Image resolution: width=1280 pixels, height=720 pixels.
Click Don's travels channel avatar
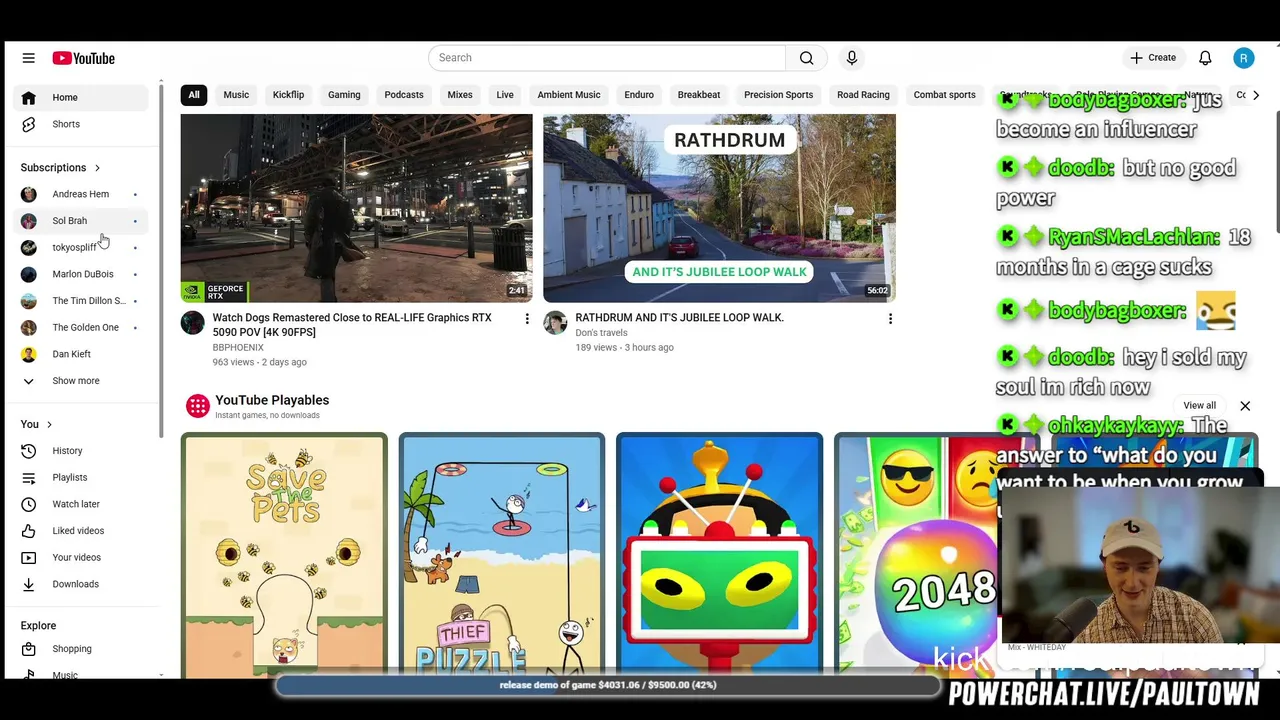pos(555,323)
